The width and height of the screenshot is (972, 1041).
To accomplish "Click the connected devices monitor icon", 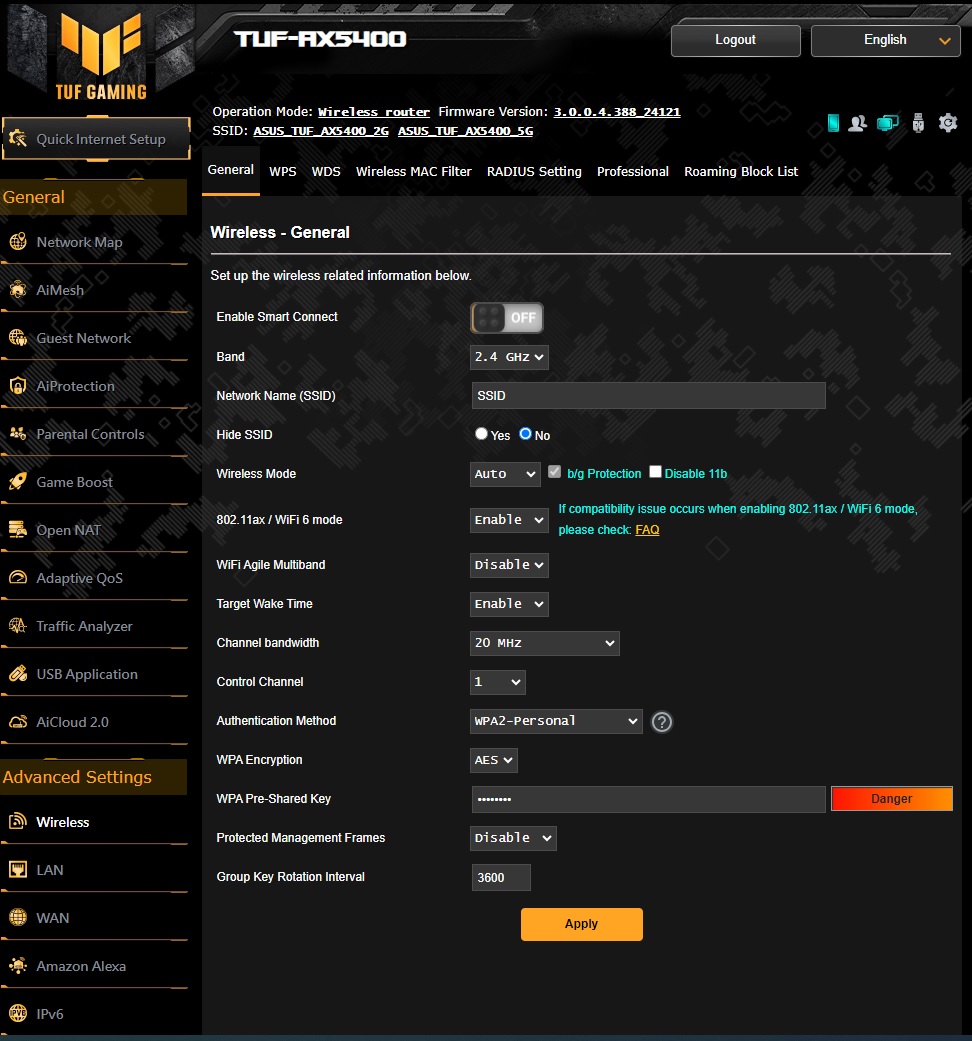I will coord(887,123).
